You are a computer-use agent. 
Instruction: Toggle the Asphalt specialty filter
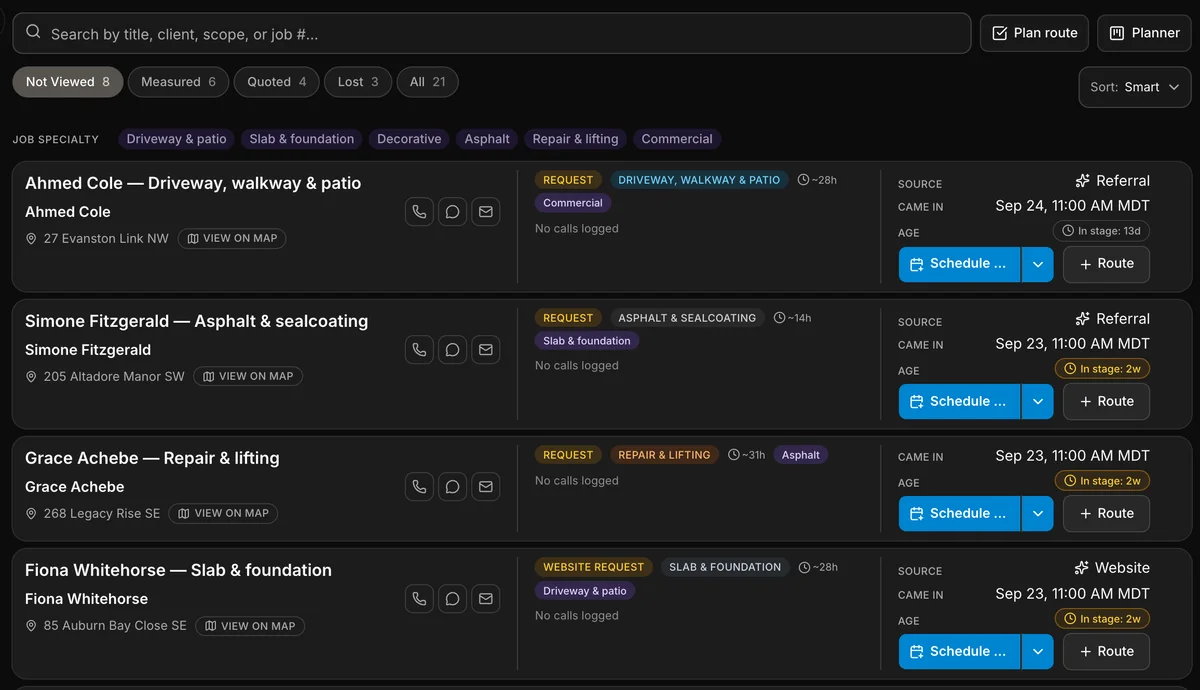pos(487,139)
